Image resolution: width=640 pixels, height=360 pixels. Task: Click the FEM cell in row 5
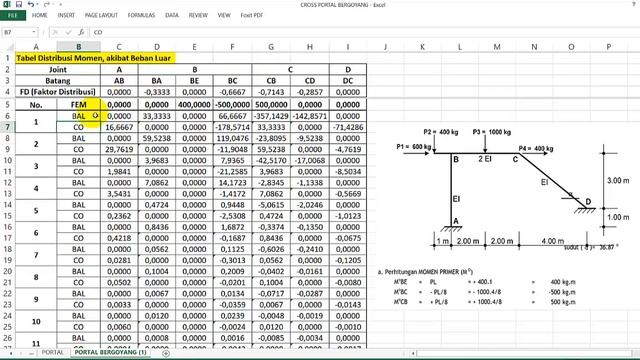(x=78, y=104)
